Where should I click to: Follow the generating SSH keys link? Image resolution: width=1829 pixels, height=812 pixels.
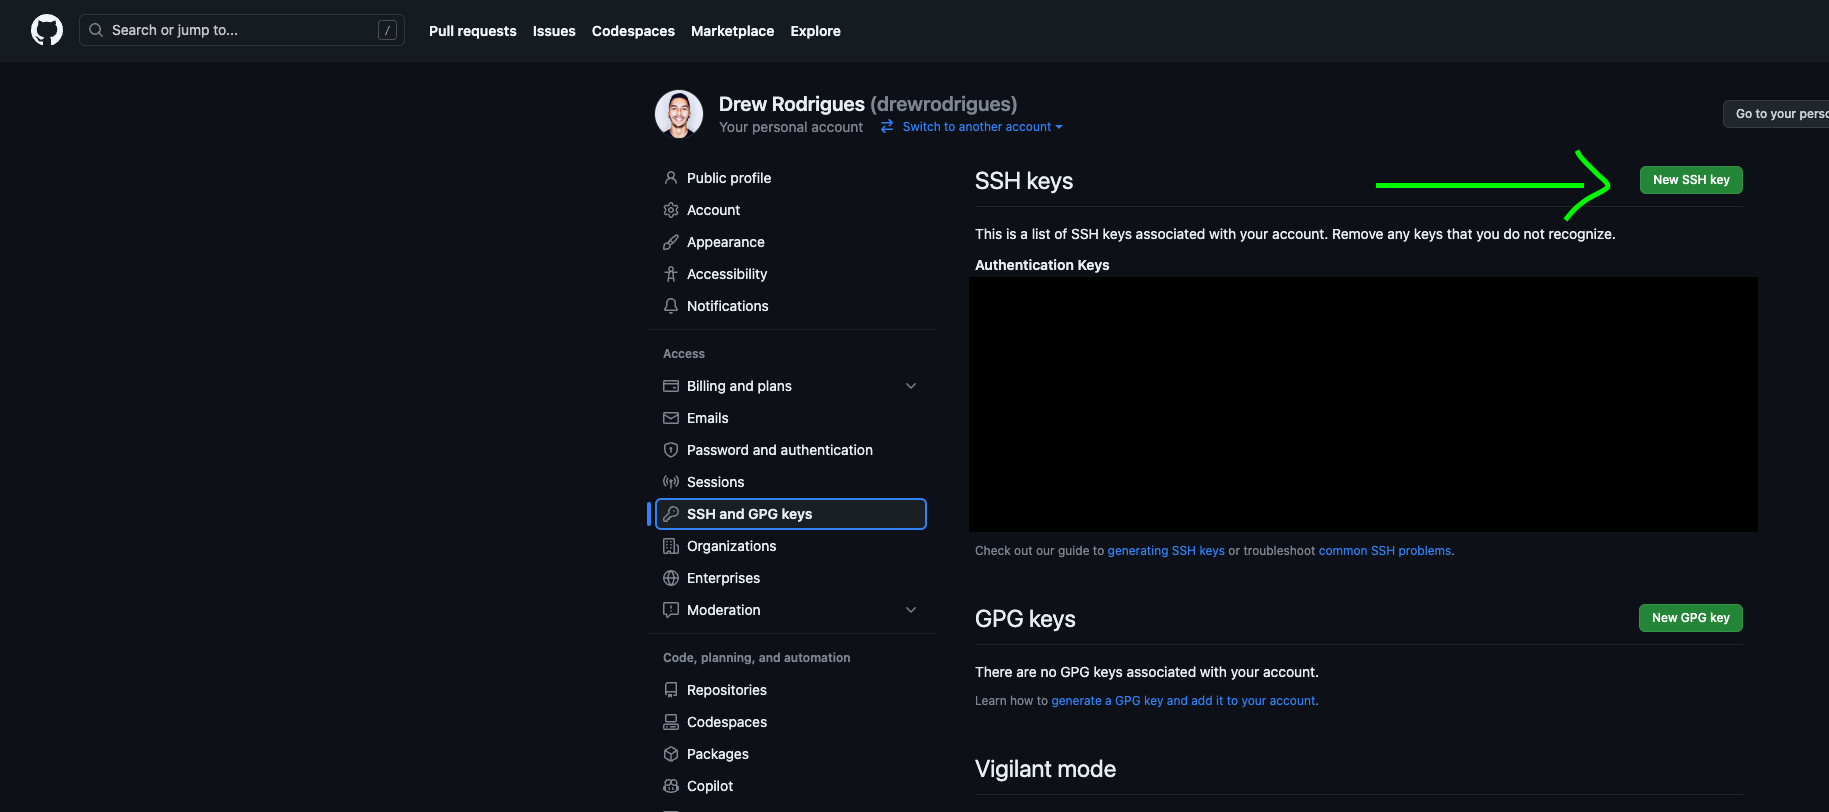click(1166, 551)
